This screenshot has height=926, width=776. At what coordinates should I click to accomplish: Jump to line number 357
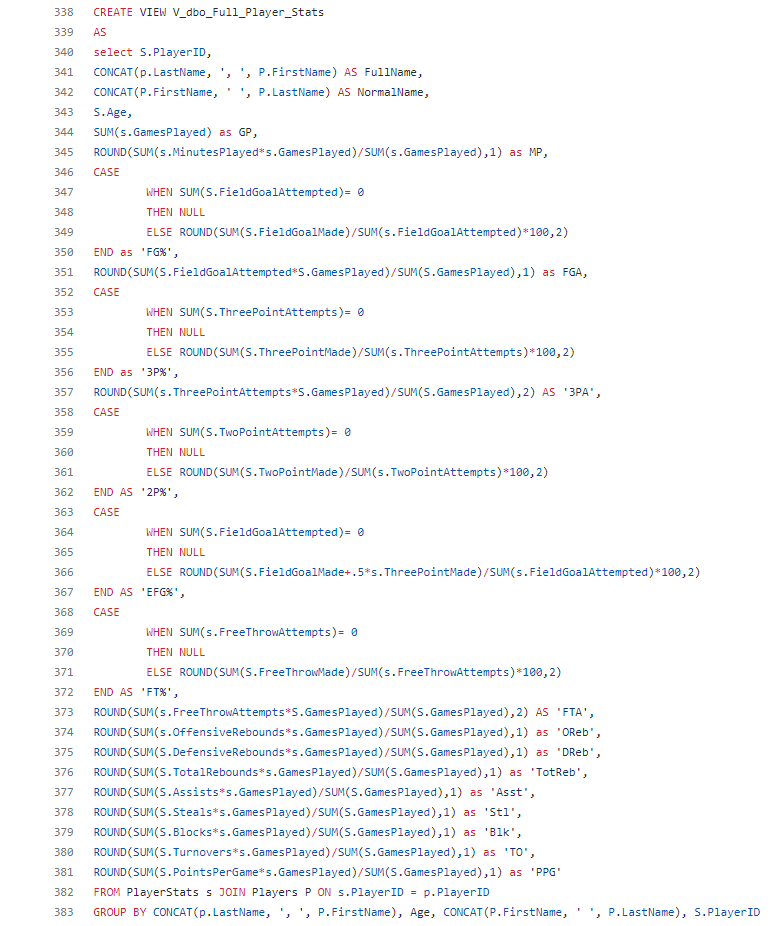coord(63,392)
